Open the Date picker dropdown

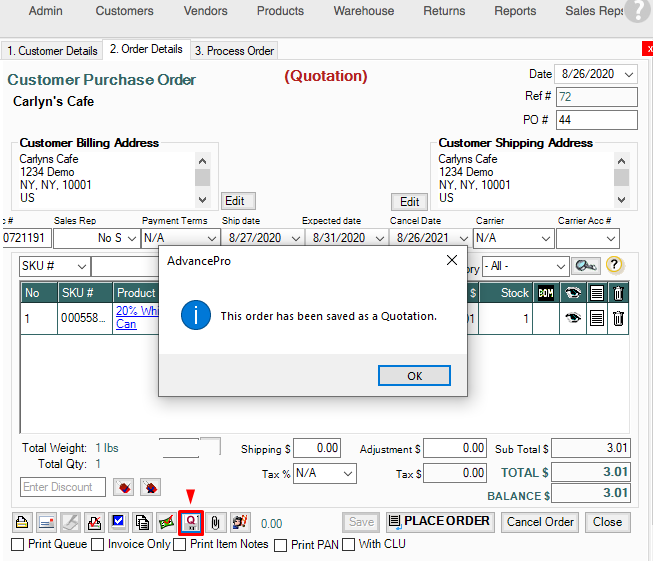click(630, 75)
